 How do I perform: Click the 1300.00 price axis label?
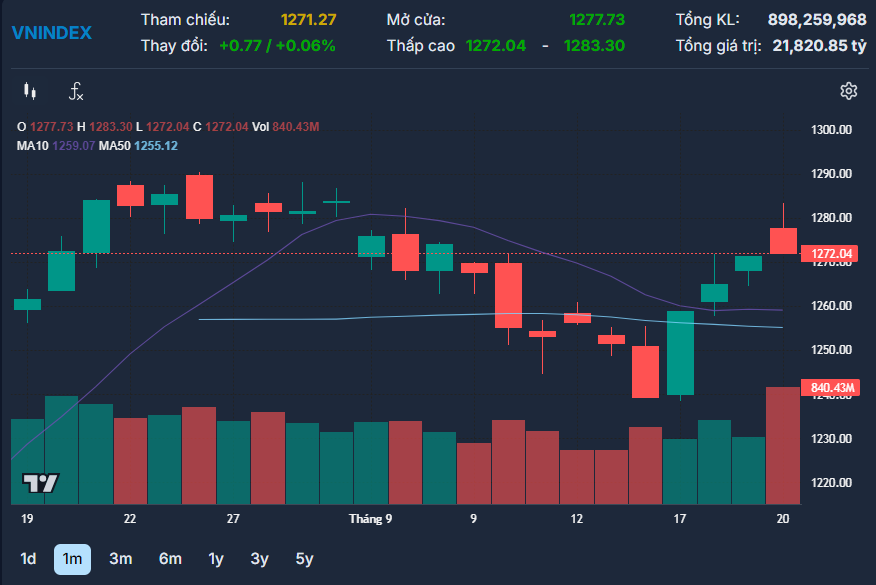pyautogui.click(x=831, y=130)
